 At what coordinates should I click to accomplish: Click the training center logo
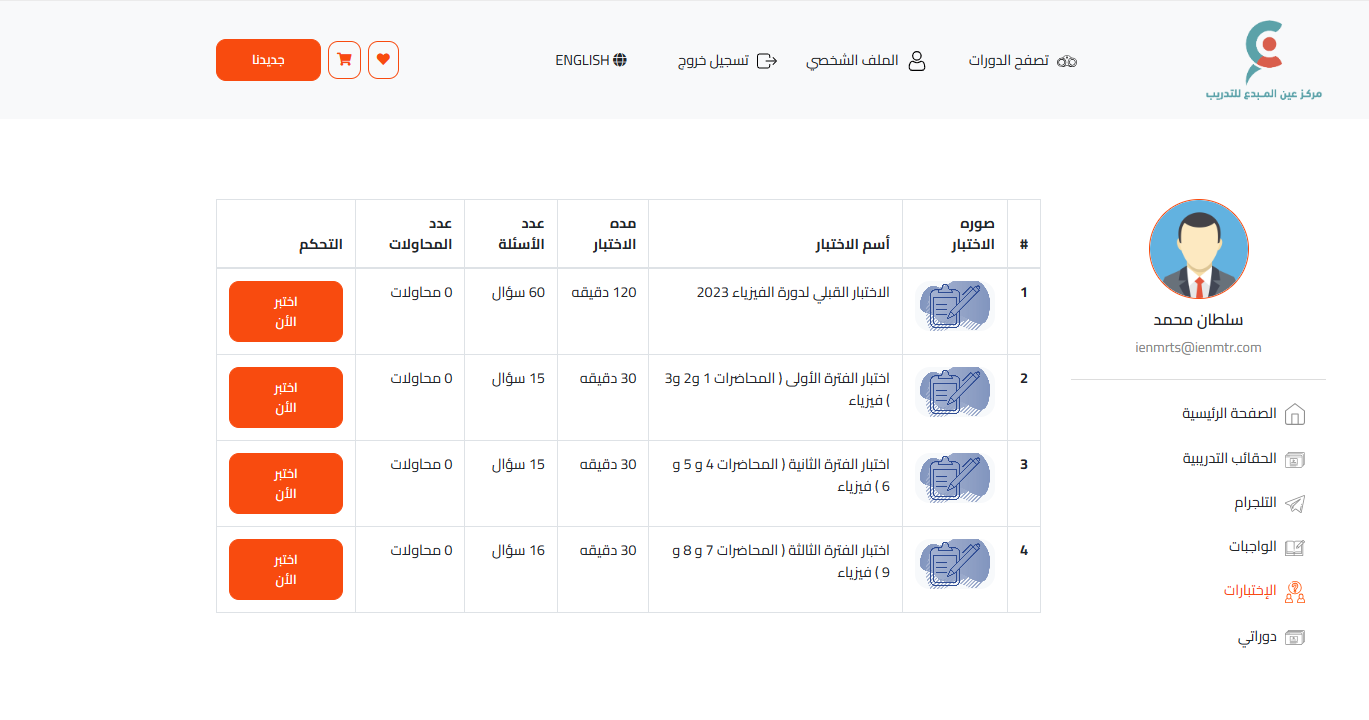pos(1264,60)
